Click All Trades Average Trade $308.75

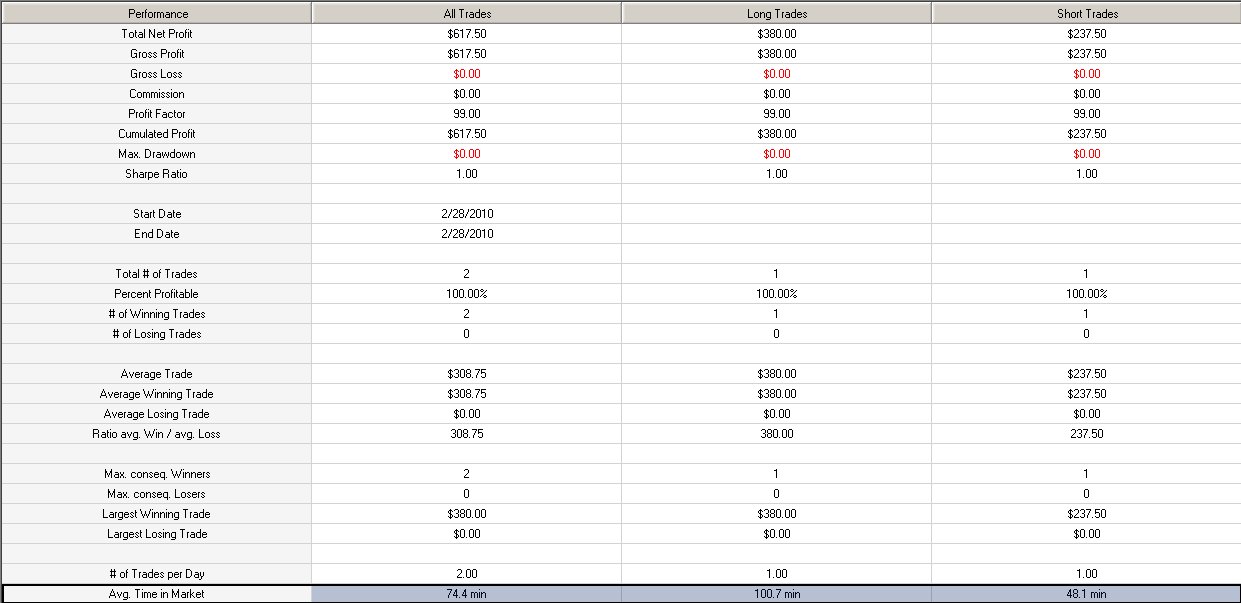(x=467, y=374)
